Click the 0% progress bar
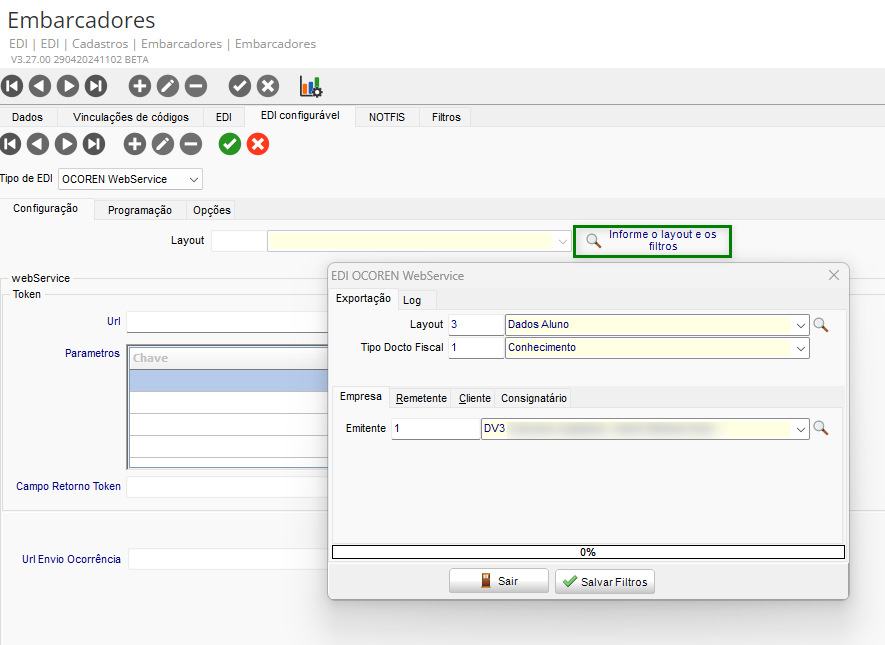The width and height of the screenshot is (885, 645). pyautogui.click(x=588, y=552)
